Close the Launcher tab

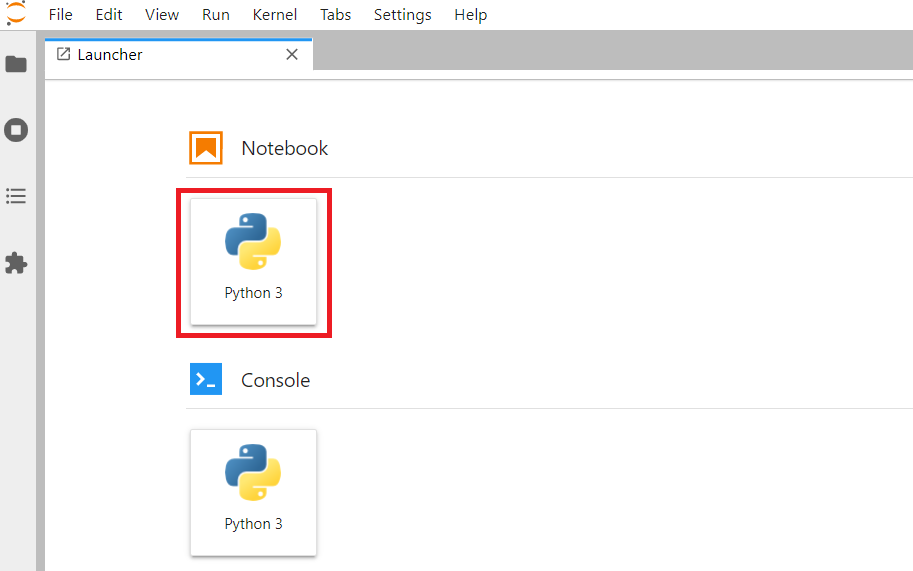(292, 55)
